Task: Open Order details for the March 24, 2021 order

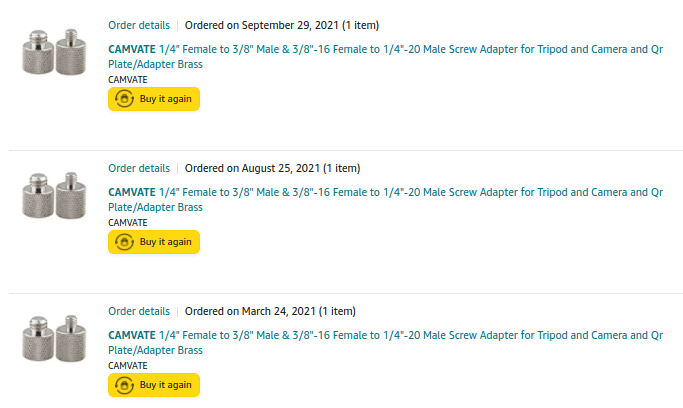Action: click(x=139, y=311)
